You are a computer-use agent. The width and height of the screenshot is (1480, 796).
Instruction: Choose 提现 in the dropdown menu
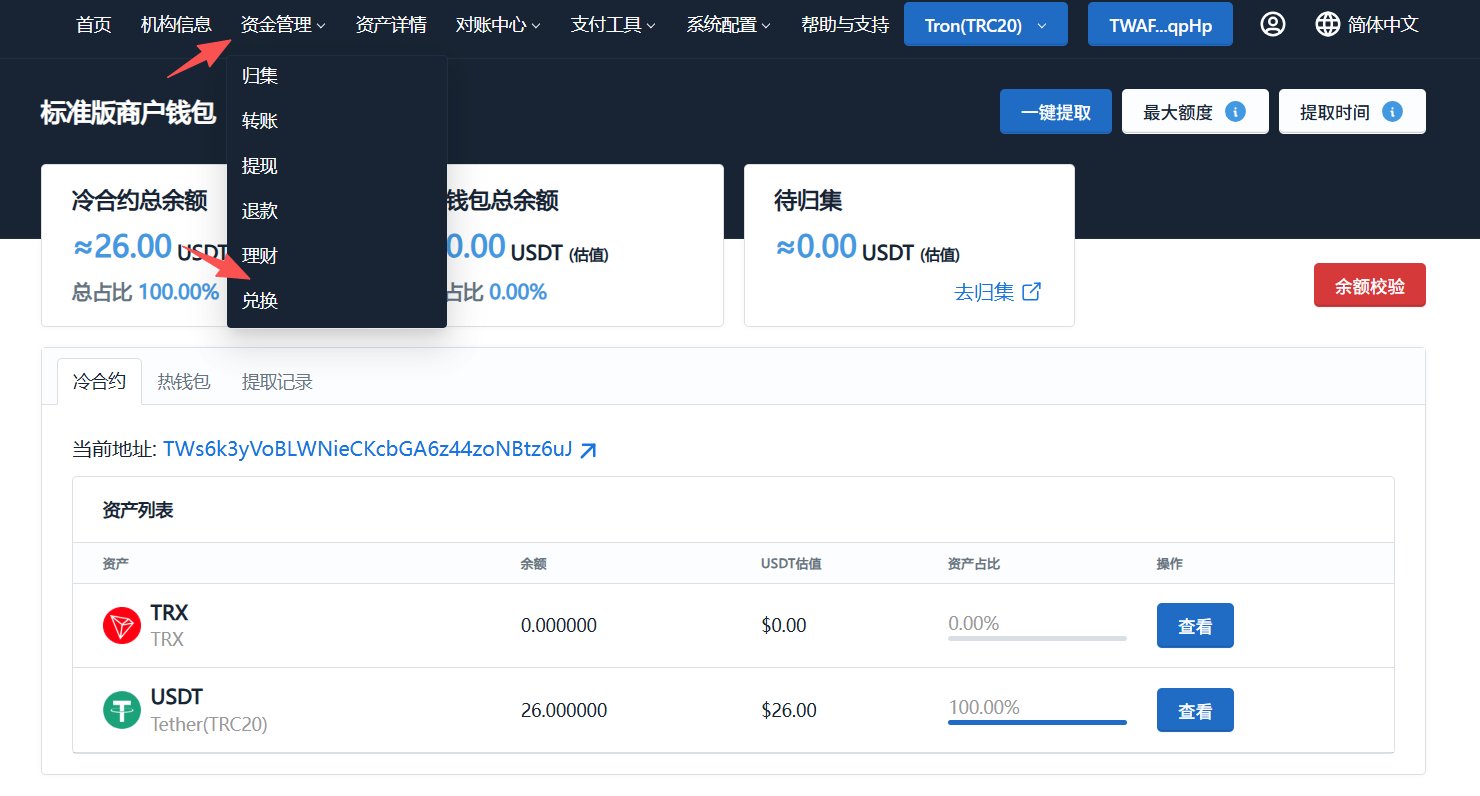[x=260, y=166]
